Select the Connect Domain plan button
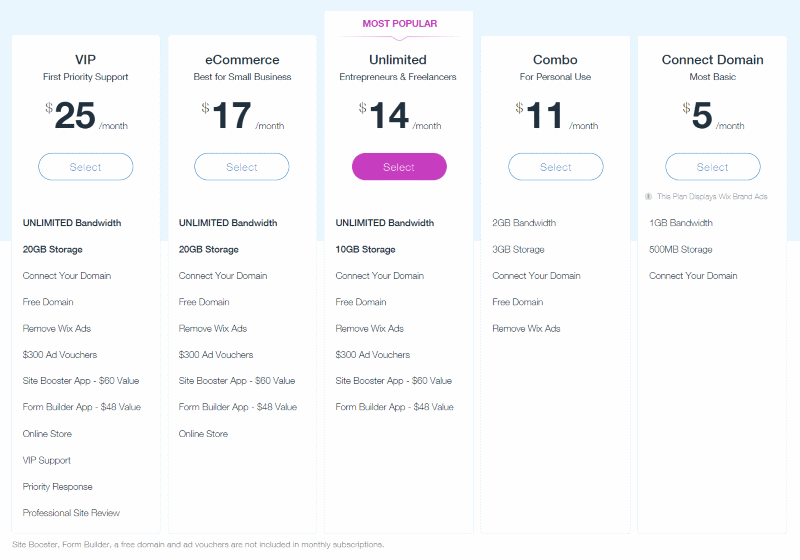Viewport: 800px width, 560px height. (x=713, y=167)
